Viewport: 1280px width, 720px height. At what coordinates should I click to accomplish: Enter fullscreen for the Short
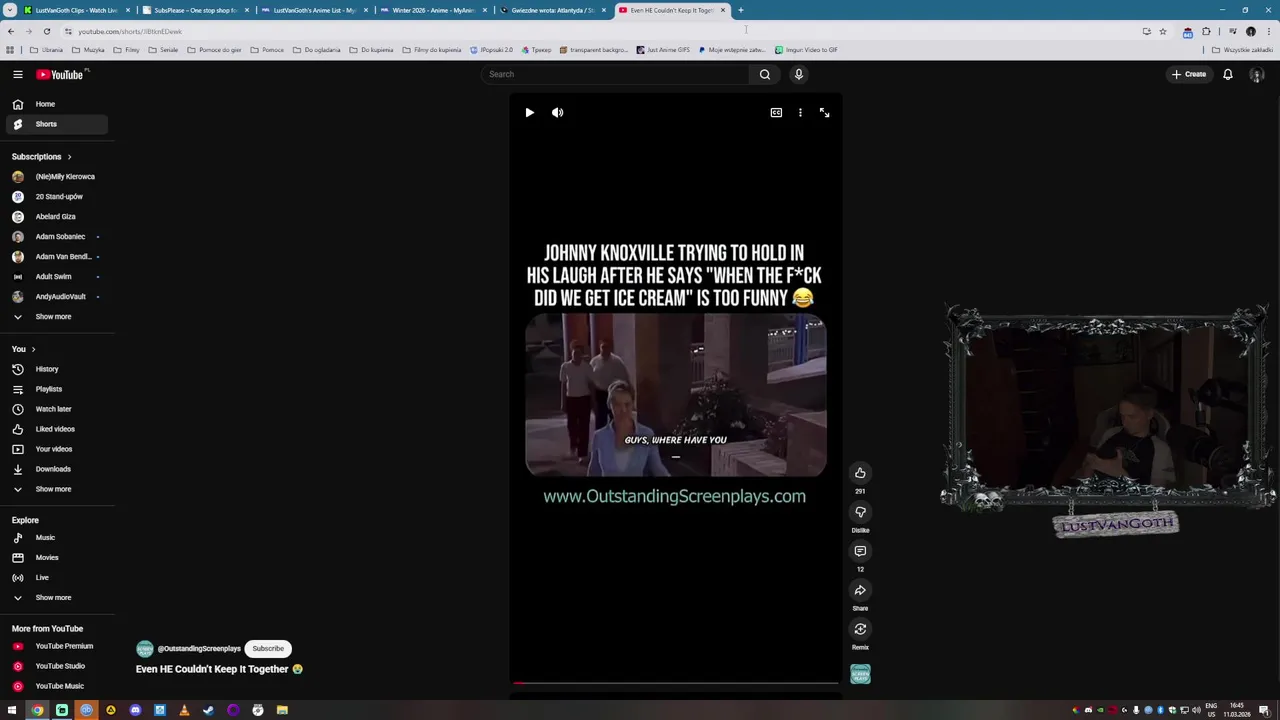pyautogui.click(x=824, y=113)
